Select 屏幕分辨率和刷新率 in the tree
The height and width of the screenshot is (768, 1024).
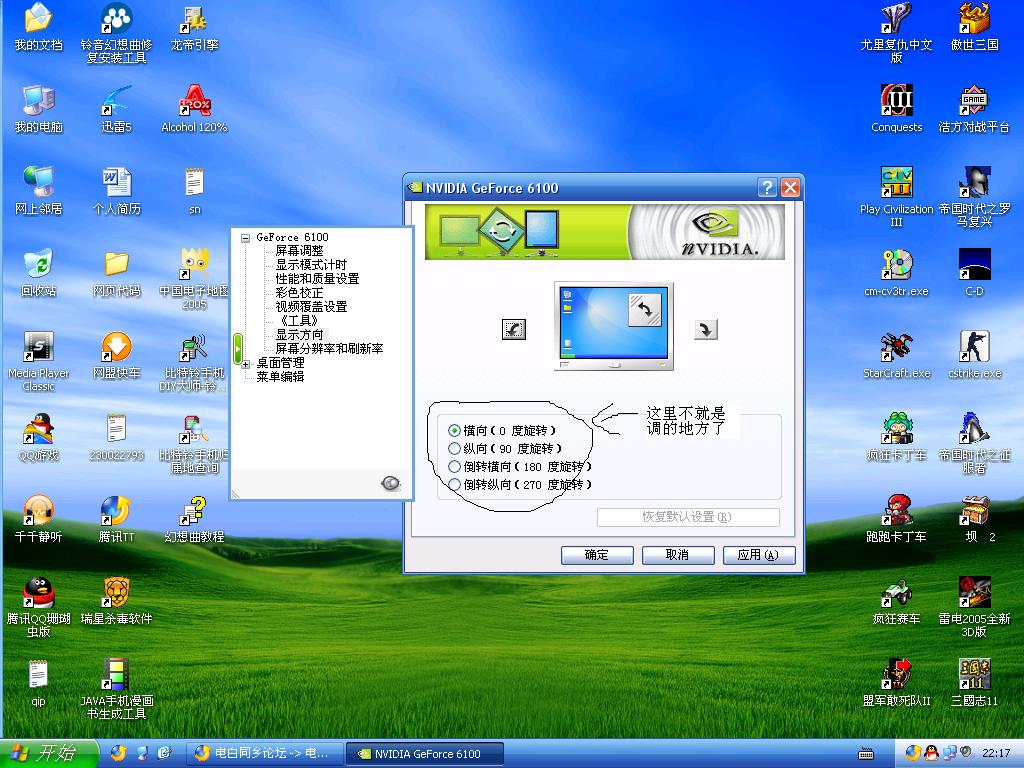(x=329, y=349)
